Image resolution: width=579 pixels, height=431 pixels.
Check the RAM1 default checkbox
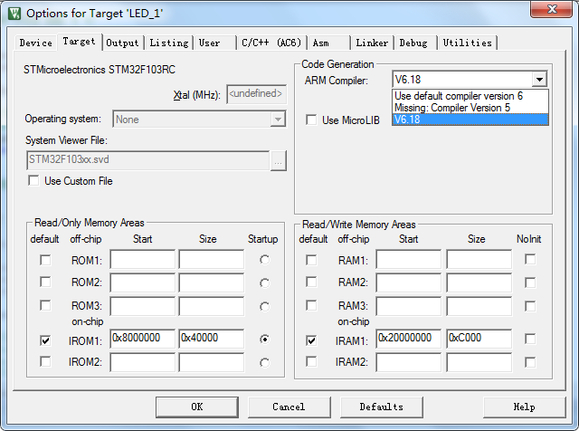click(311, 260)
